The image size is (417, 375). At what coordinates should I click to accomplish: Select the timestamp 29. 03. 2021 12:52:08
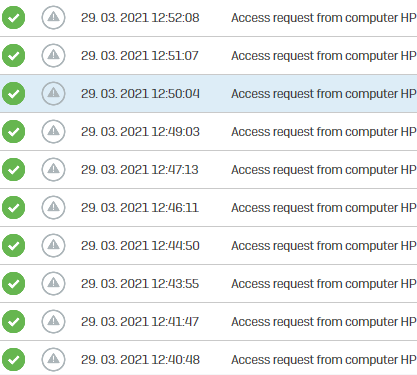point(140,18)
